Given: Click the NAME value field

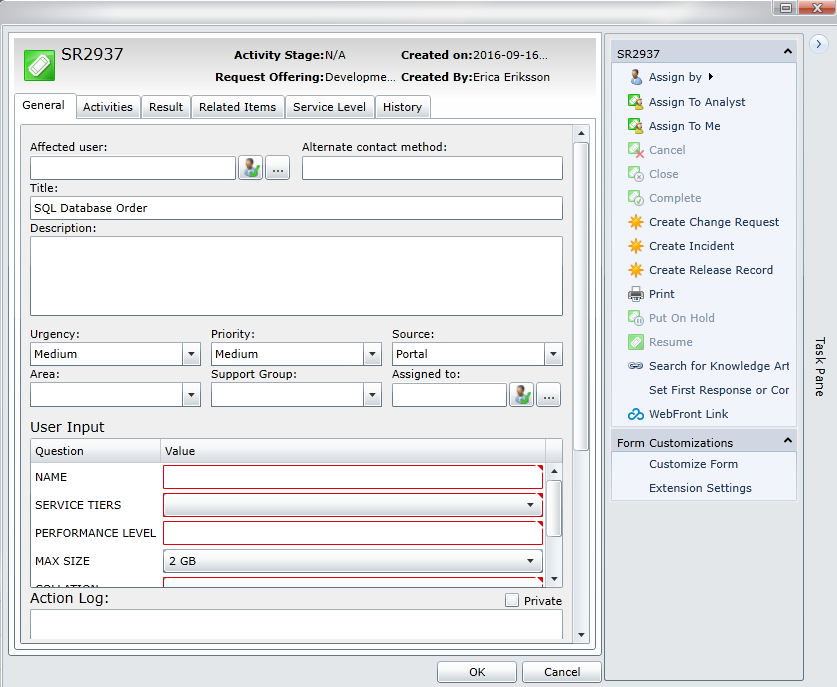Looking at the screenshot, I should point(353,477).
